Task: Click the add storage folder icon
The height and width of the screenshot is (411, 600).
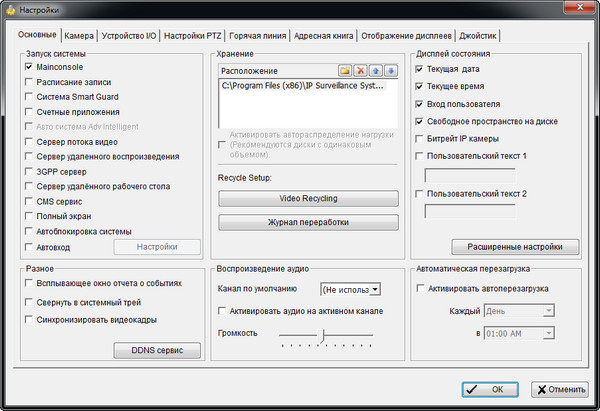Action: 345,71
